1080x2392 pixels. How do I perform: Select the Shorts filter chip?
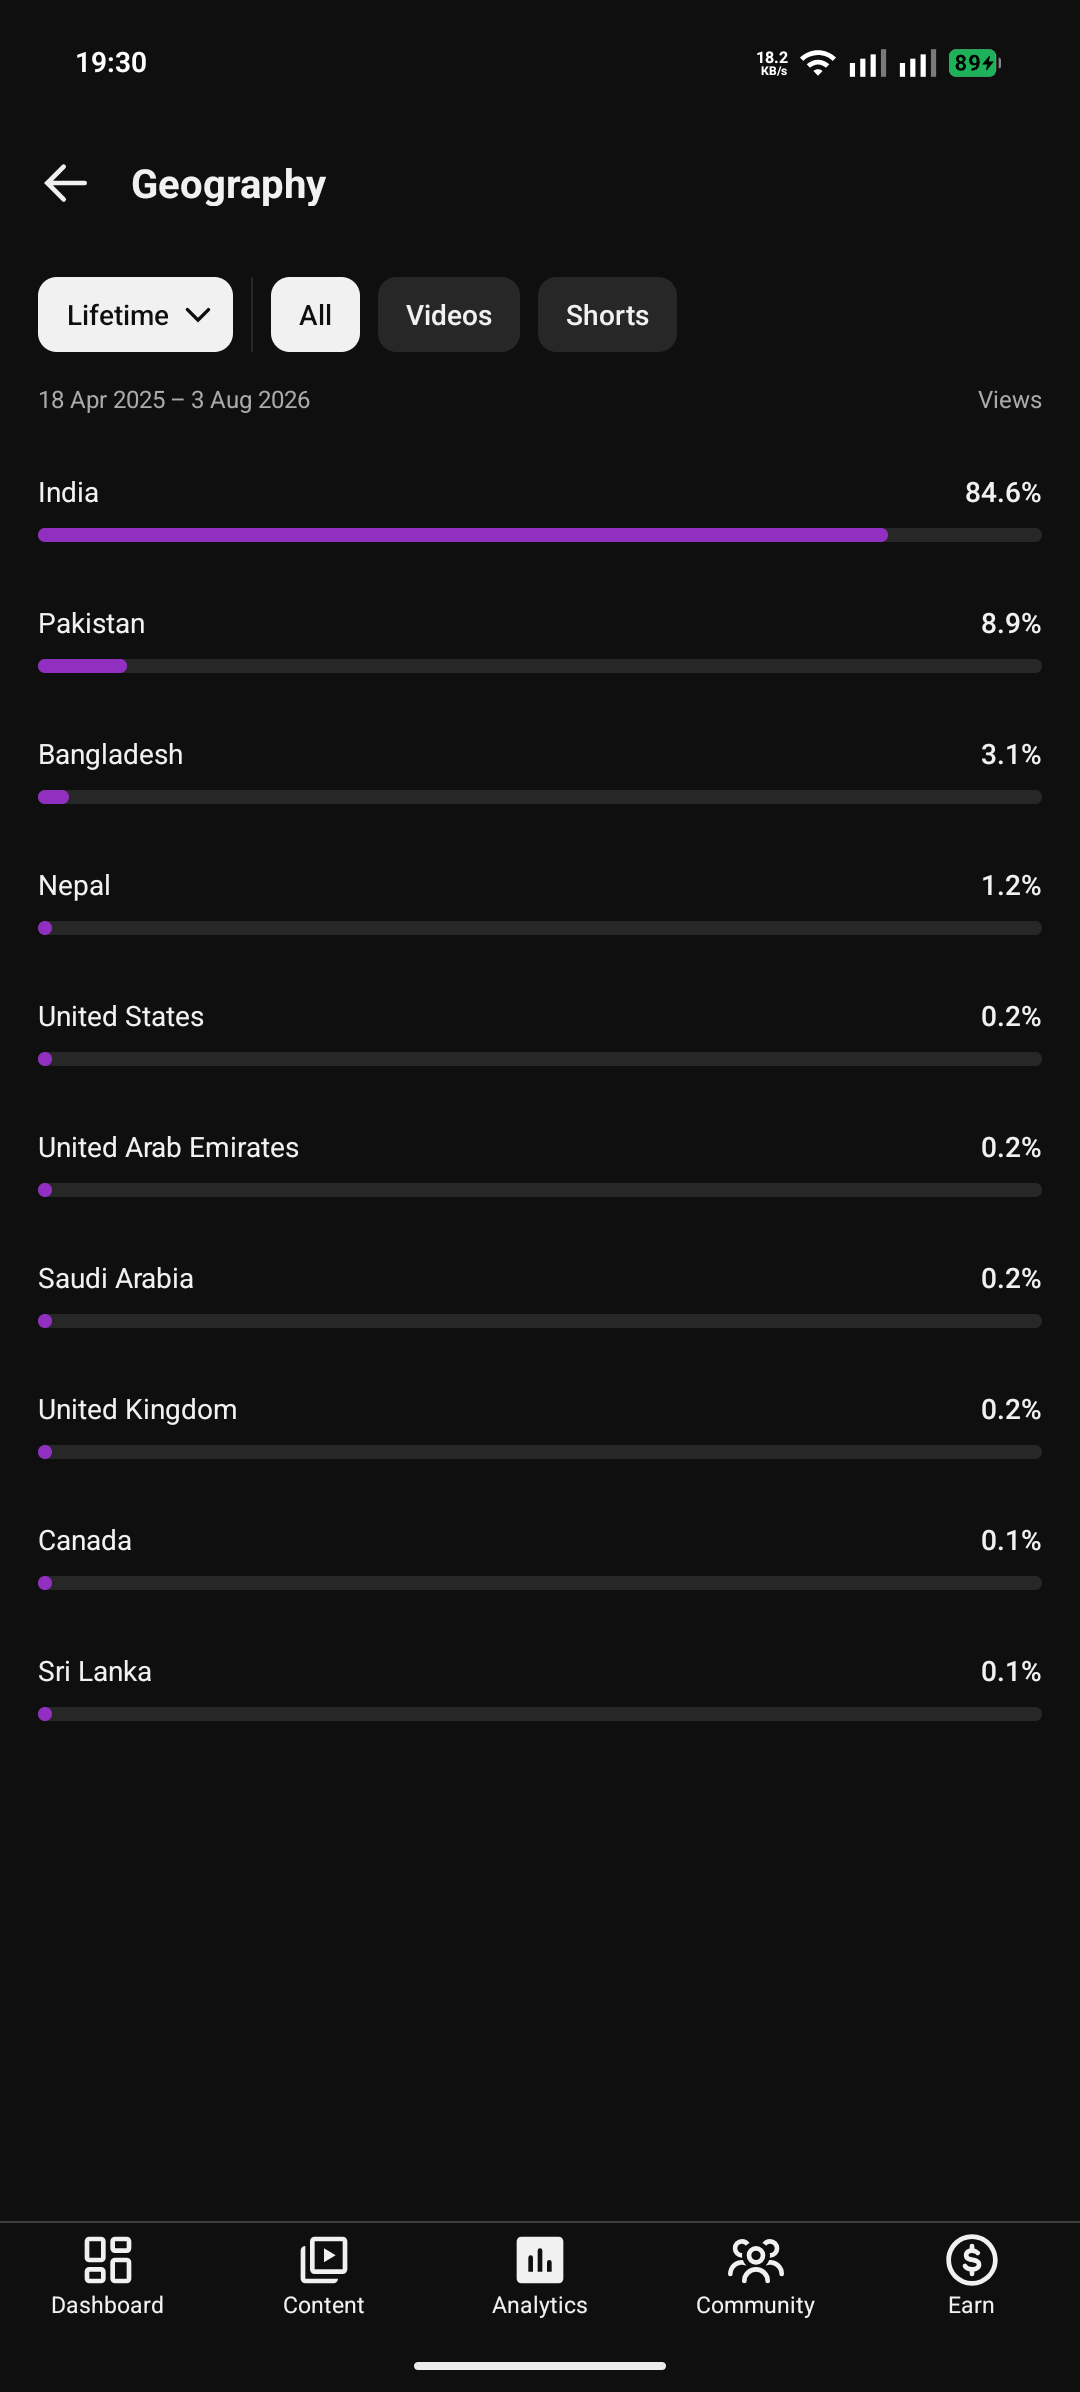point(607,315)
